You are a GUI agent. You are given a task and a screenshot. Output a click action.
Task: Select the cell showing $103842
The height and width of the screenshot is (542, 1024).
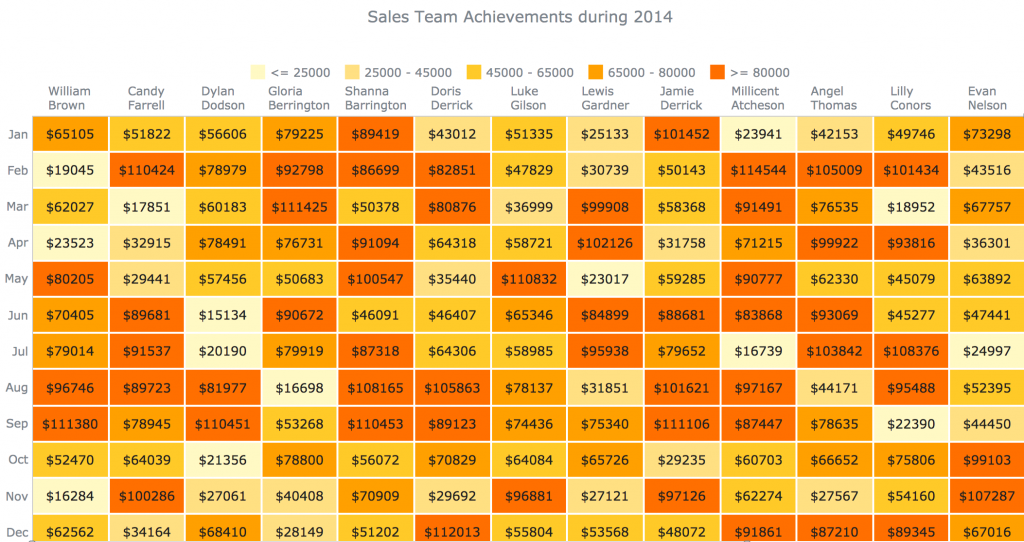point(834,351)
